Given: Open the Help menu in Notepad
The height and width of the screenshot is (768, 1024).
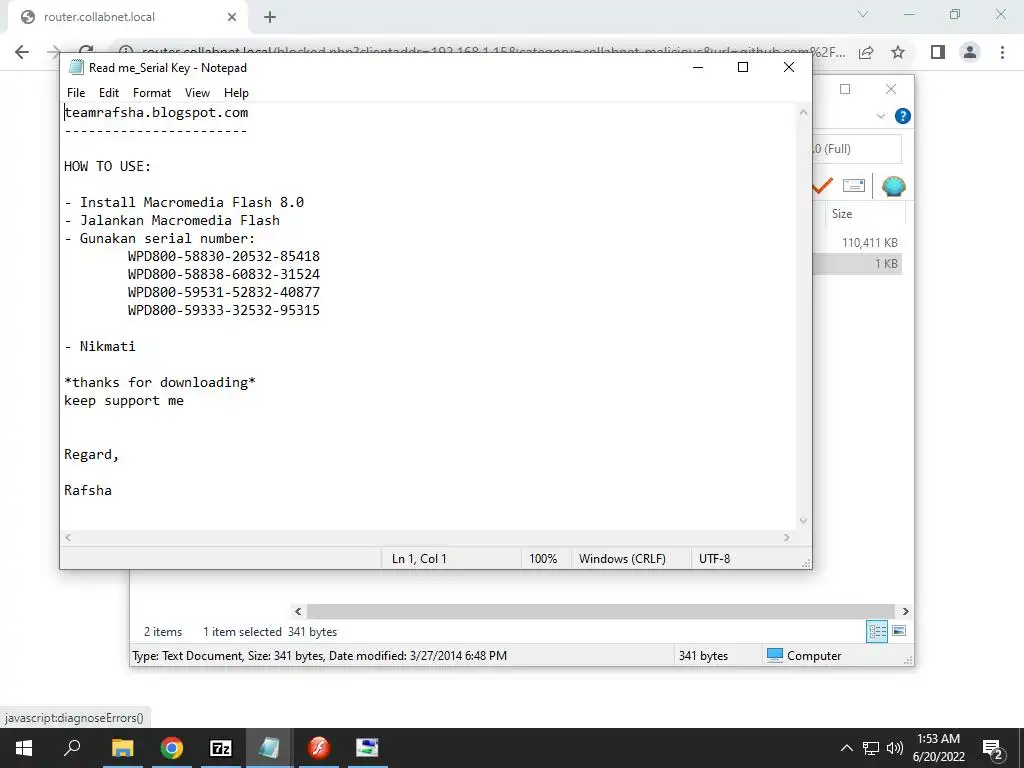Looking at the screenshot, I should click(x=236, y=93).
